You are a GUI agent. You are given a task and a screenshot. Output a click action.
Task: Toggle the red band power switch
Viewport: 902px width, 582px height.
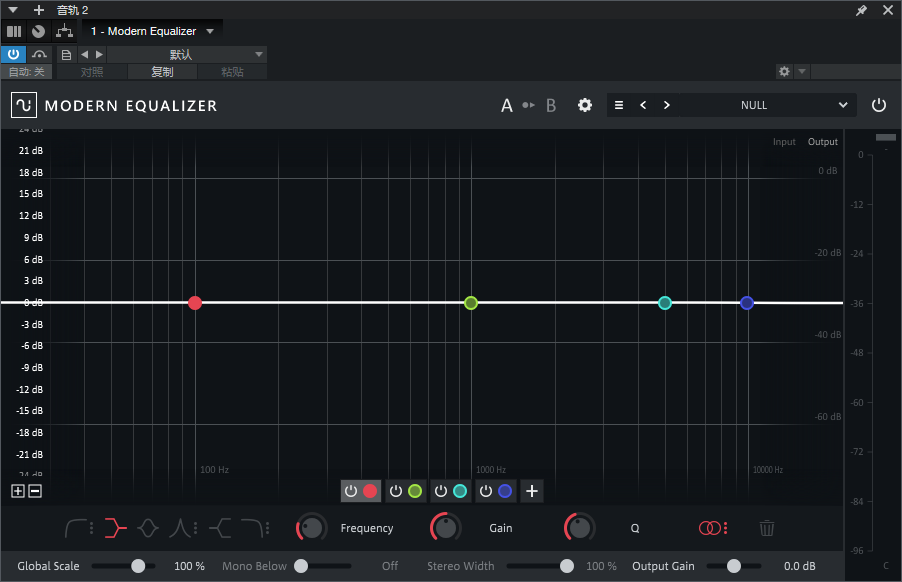point(351,491)
